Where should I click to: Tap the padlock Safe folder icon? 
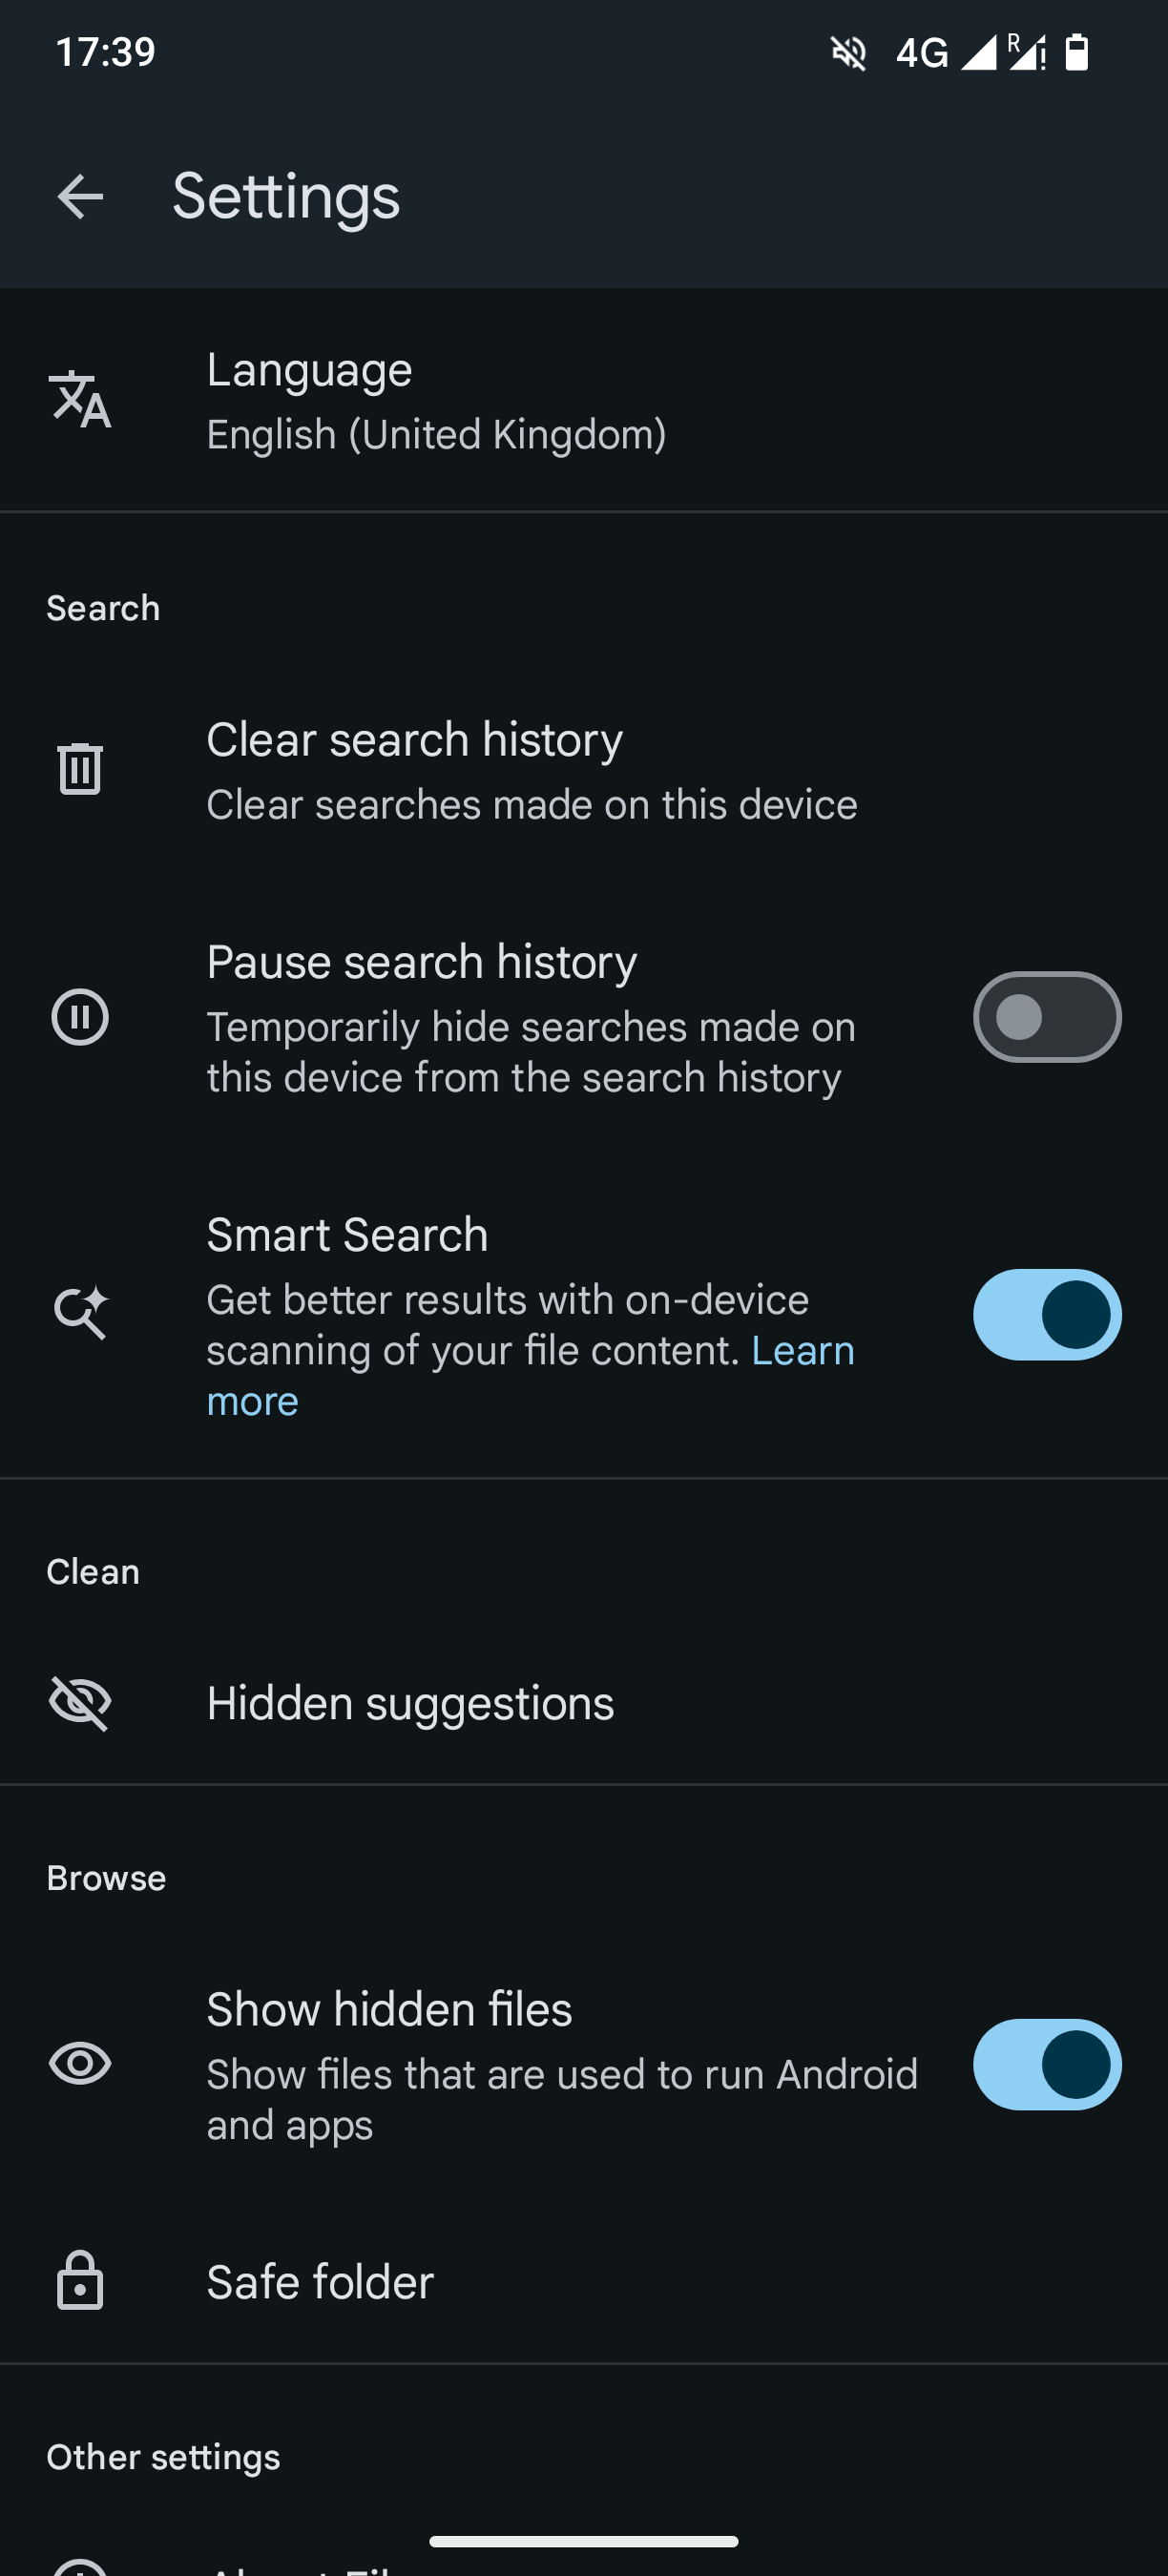tap(80, 2281)
